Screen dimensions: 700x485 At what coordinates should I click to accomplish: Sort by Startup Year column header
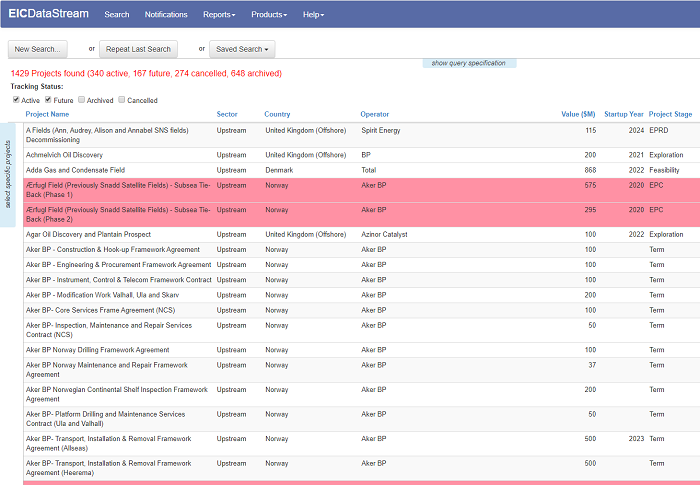[624, 114]
